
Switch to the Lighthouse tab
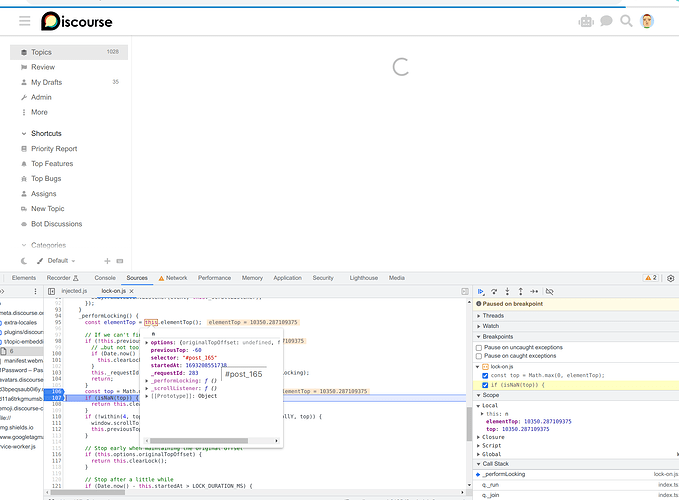tap(364, 278)
